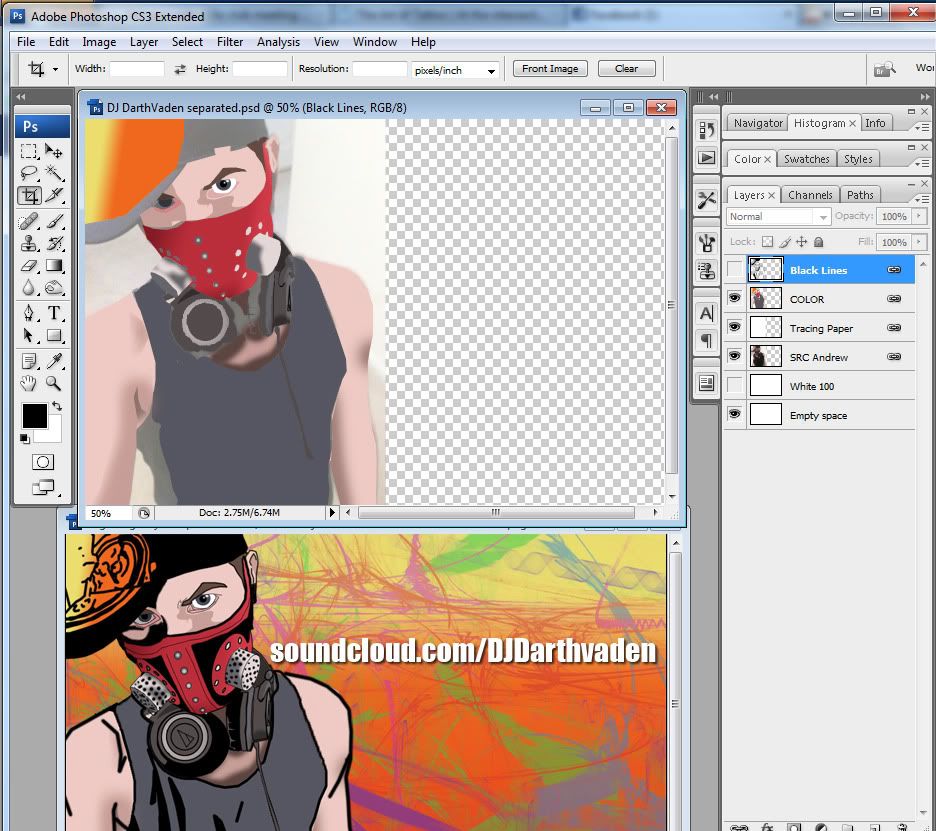Select the Blur tool
This screenshot has width=936, height=831.
click(29, 288)
